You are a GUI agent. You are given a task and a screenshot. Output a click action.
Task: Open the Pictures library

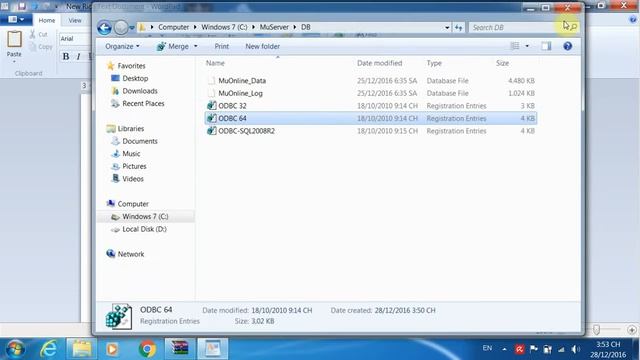[134, 167]
